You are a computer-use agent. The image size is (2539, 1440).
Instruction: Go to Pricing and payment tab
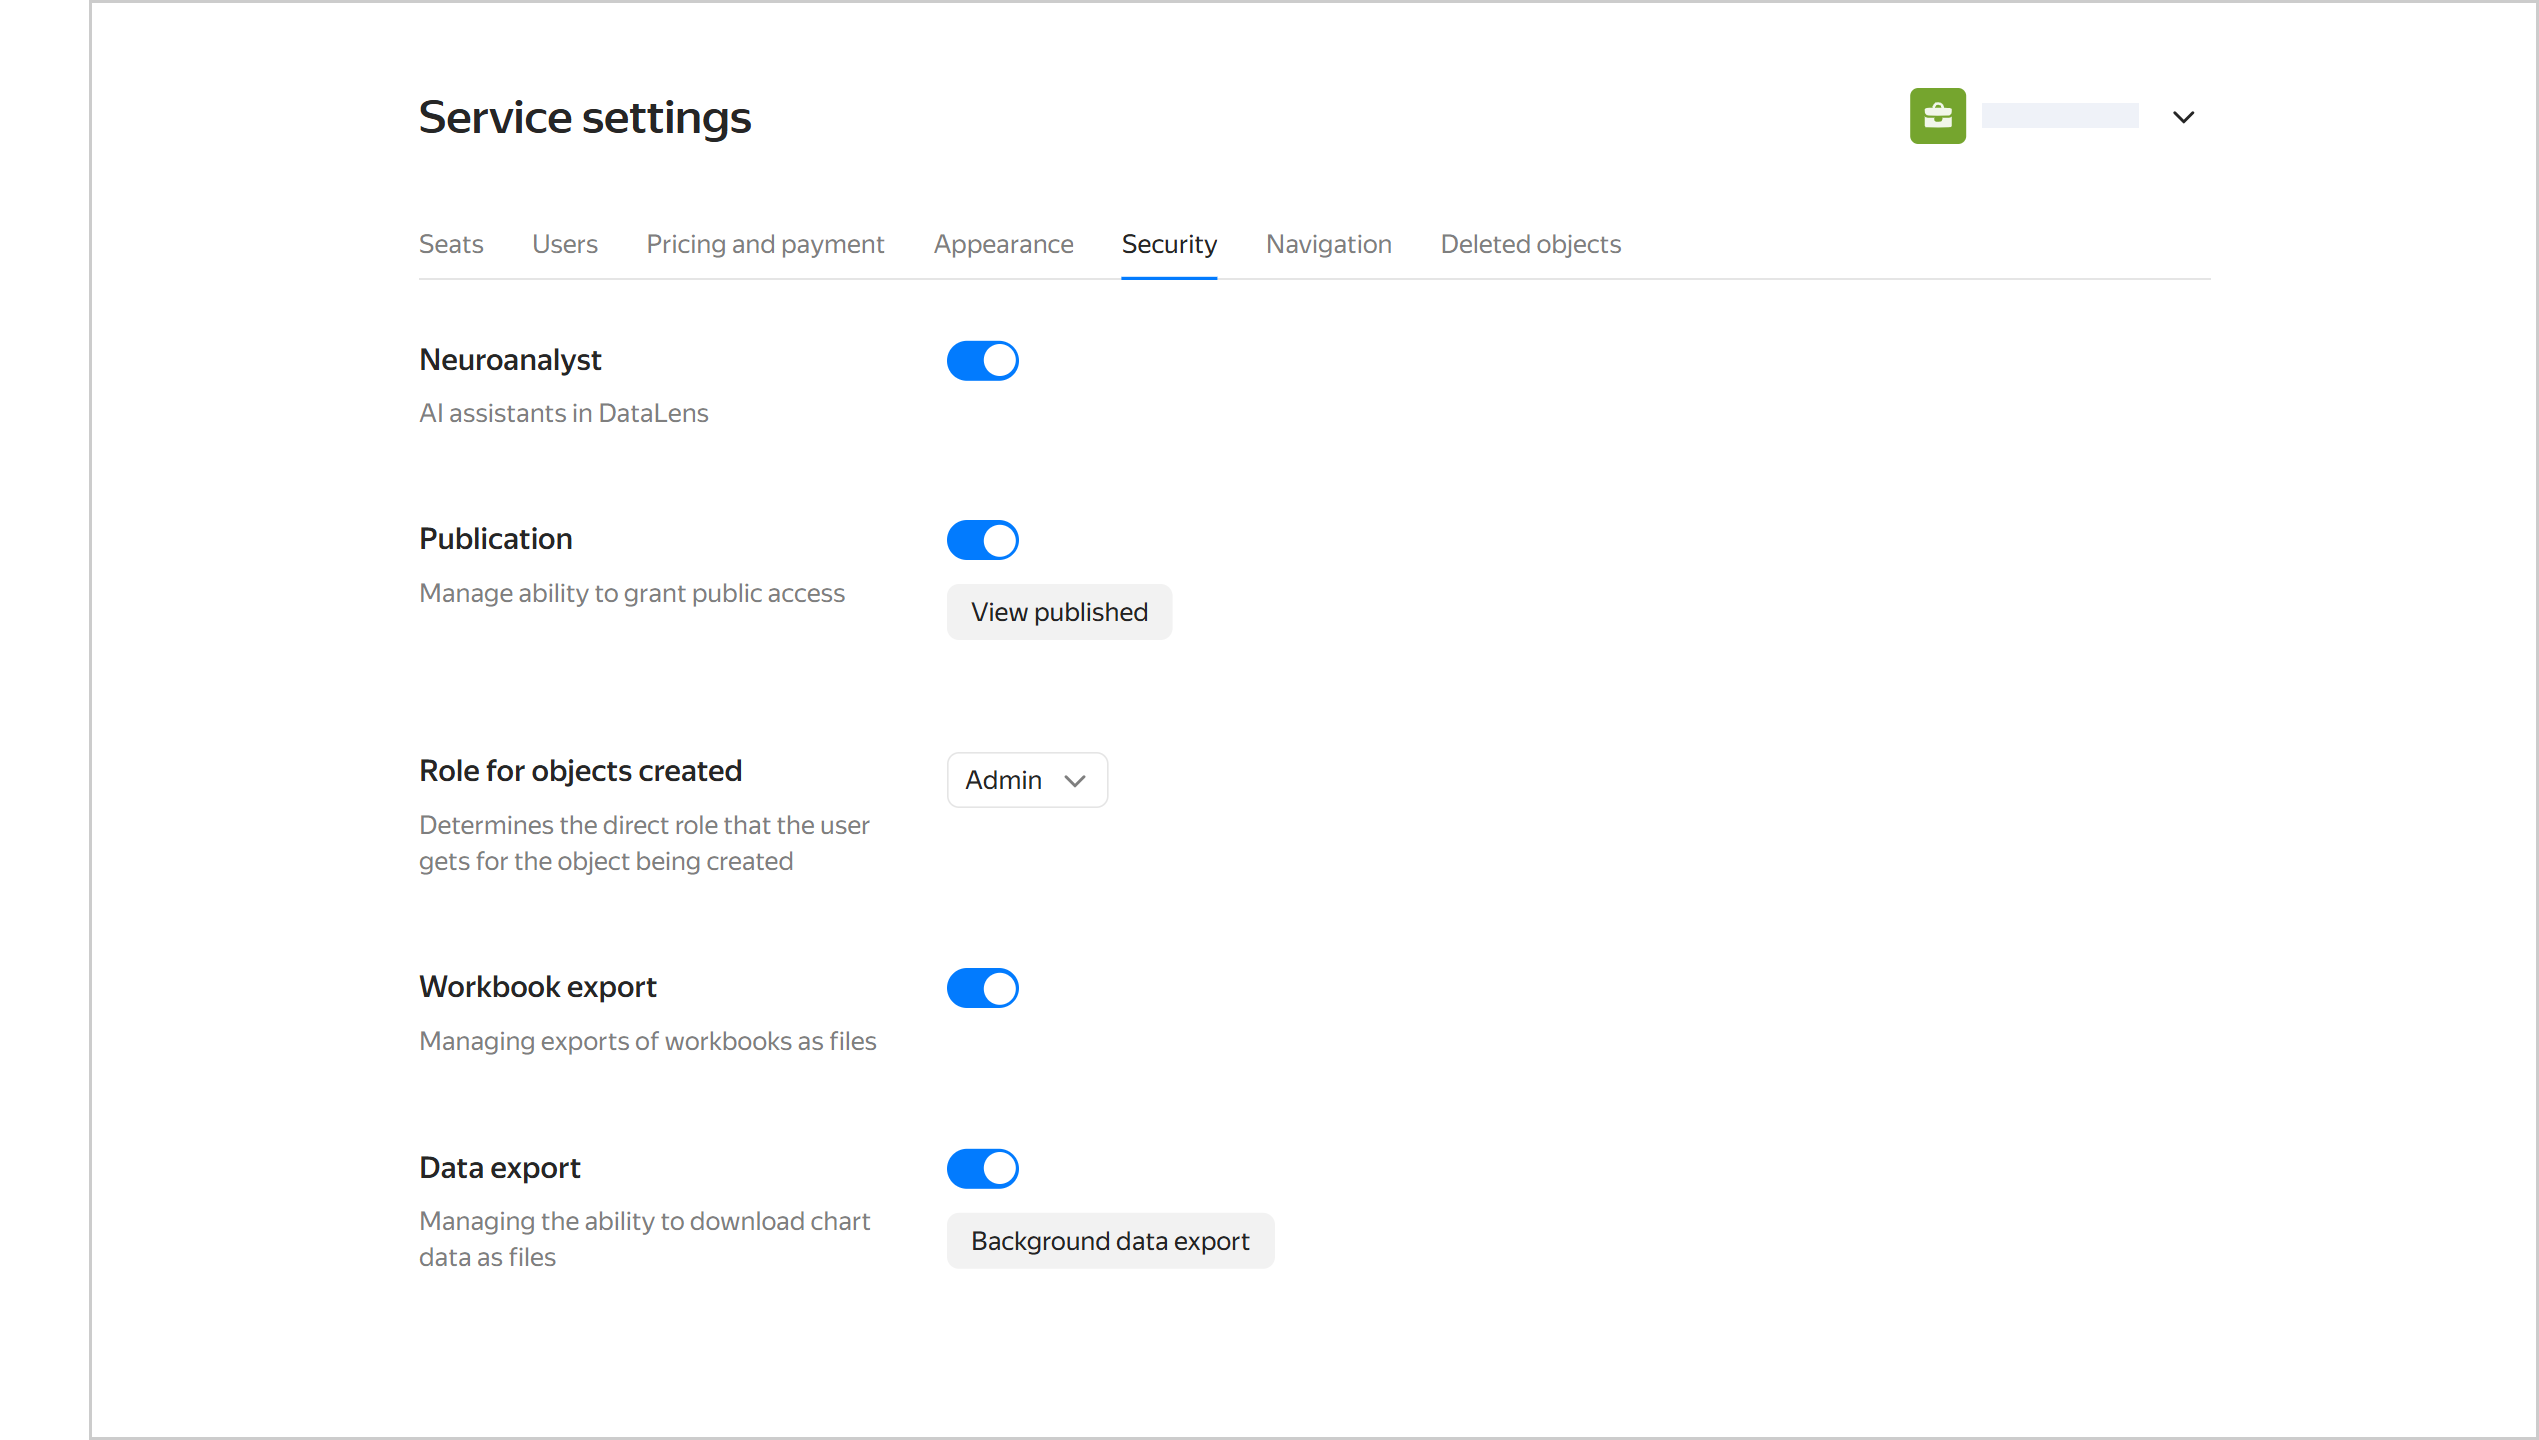click(765, 244)
